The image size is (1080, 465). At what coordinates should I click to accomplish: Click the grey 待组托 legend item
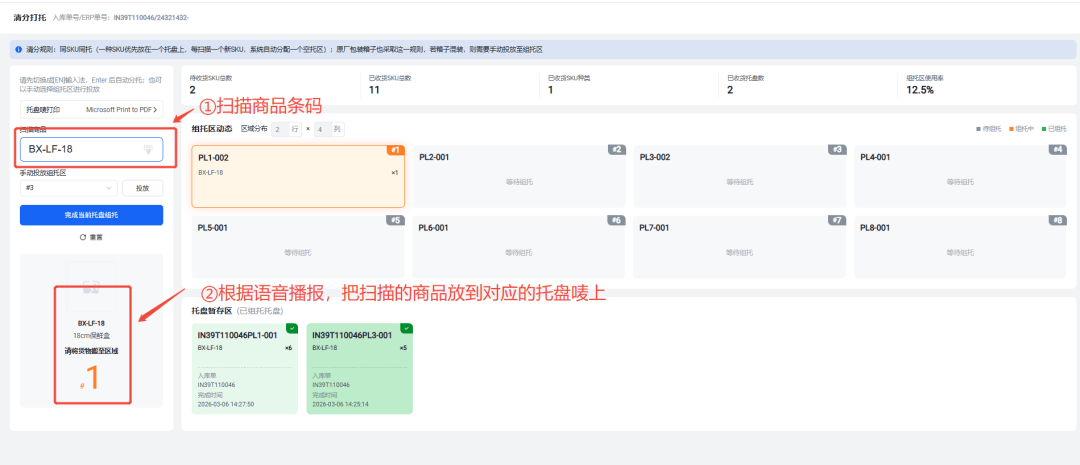(x=988, y=129)
